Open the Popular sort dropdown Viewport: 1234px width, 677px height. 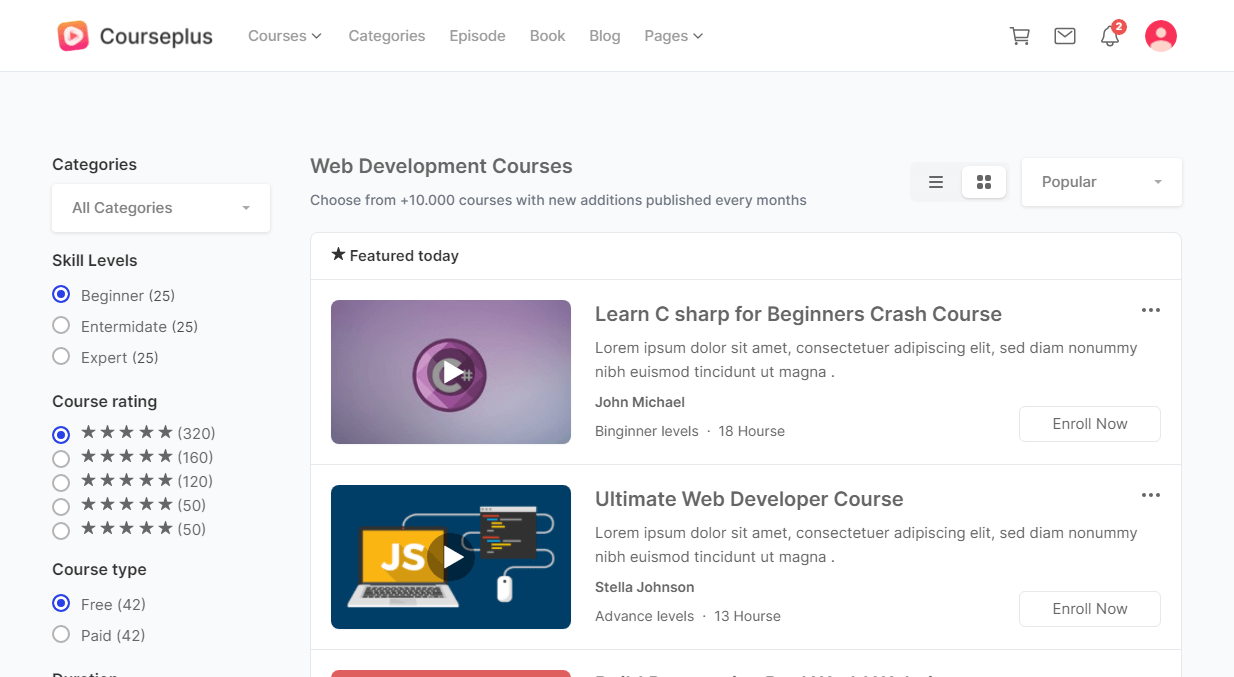pos(1101,182)
